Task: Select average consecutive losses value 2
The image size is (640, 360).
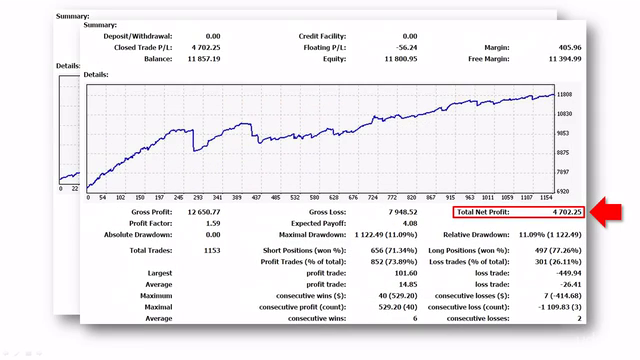Action: pos(579,319)
